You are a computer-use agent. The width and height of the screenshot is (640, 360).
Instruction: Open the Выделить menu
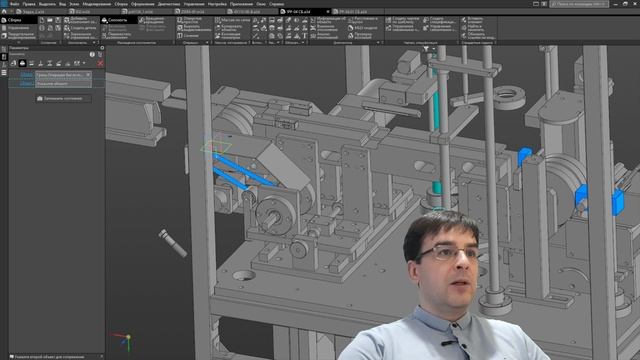coord(47,4)
